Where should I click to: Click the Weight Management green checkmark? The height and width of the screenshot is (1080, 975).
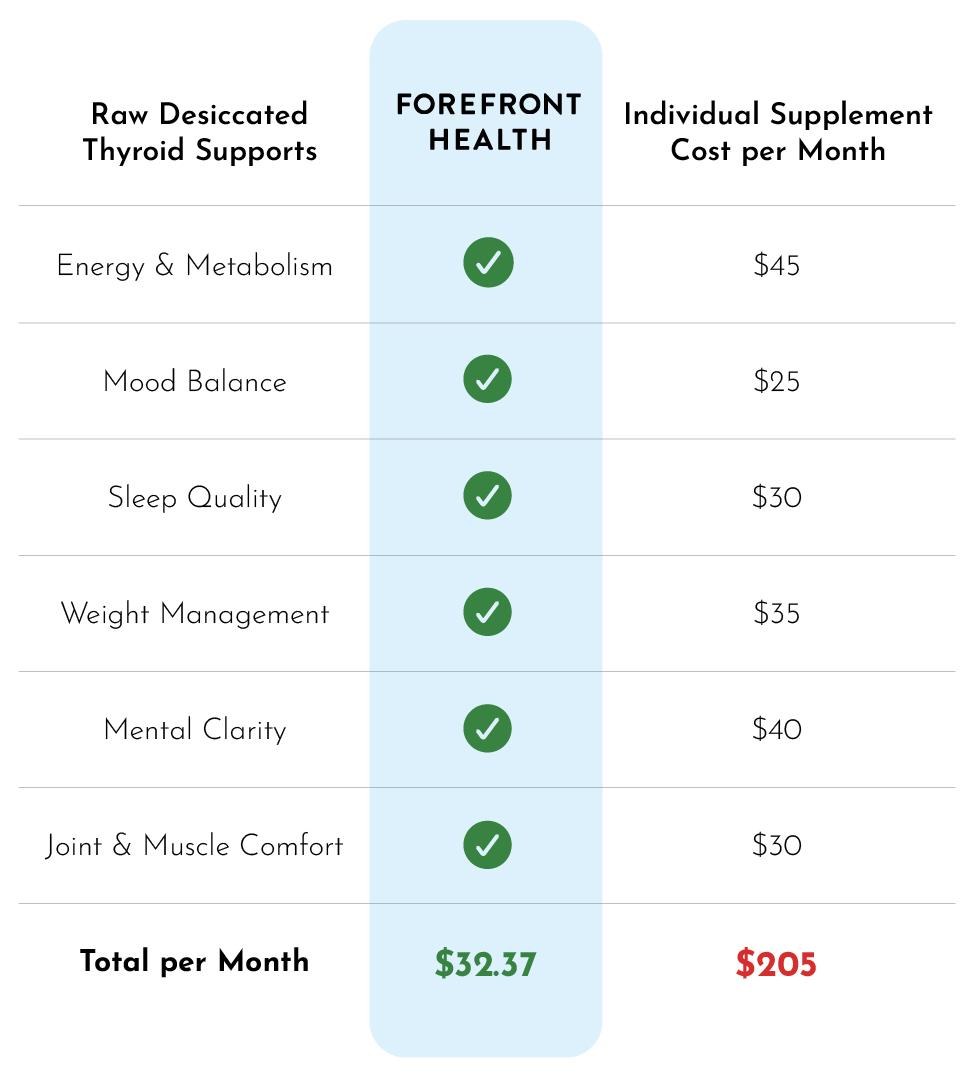tap(488, 612)
